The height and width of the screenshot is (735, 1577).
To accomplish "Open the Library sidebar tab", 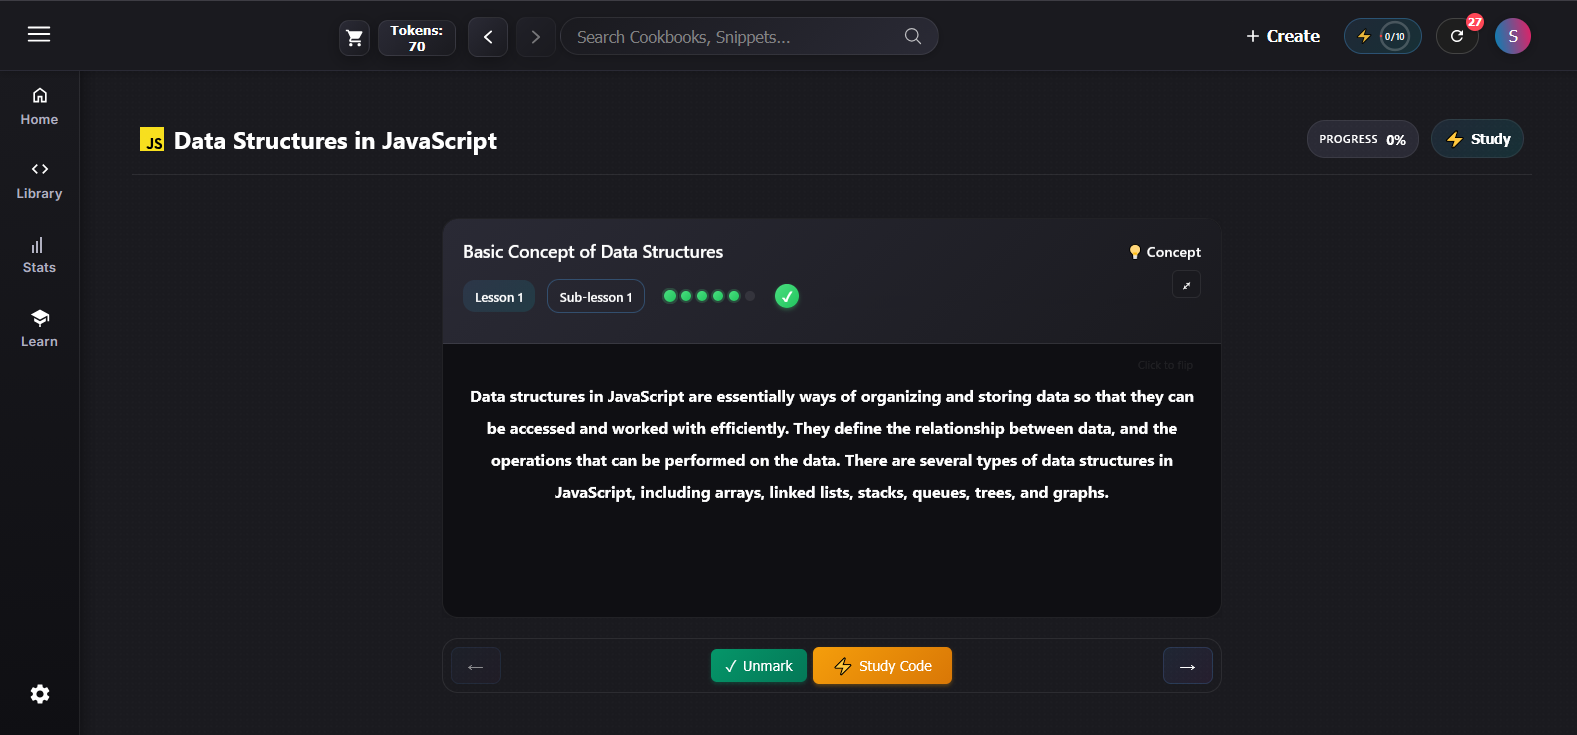I will click(40, 181).
